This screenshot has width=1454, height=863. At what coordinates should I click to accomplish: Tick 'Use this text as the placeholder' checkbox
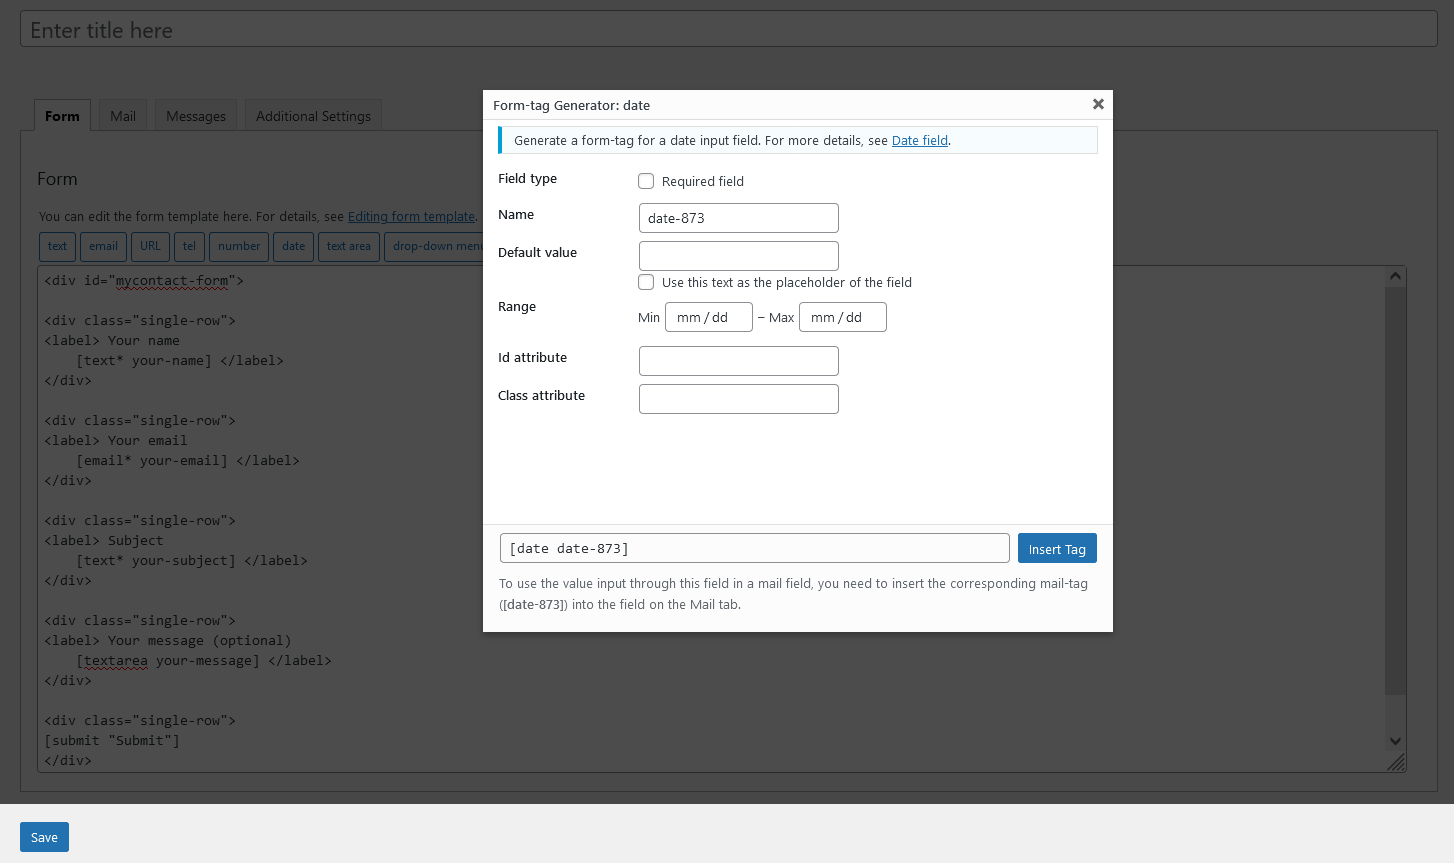pos(646,282)
